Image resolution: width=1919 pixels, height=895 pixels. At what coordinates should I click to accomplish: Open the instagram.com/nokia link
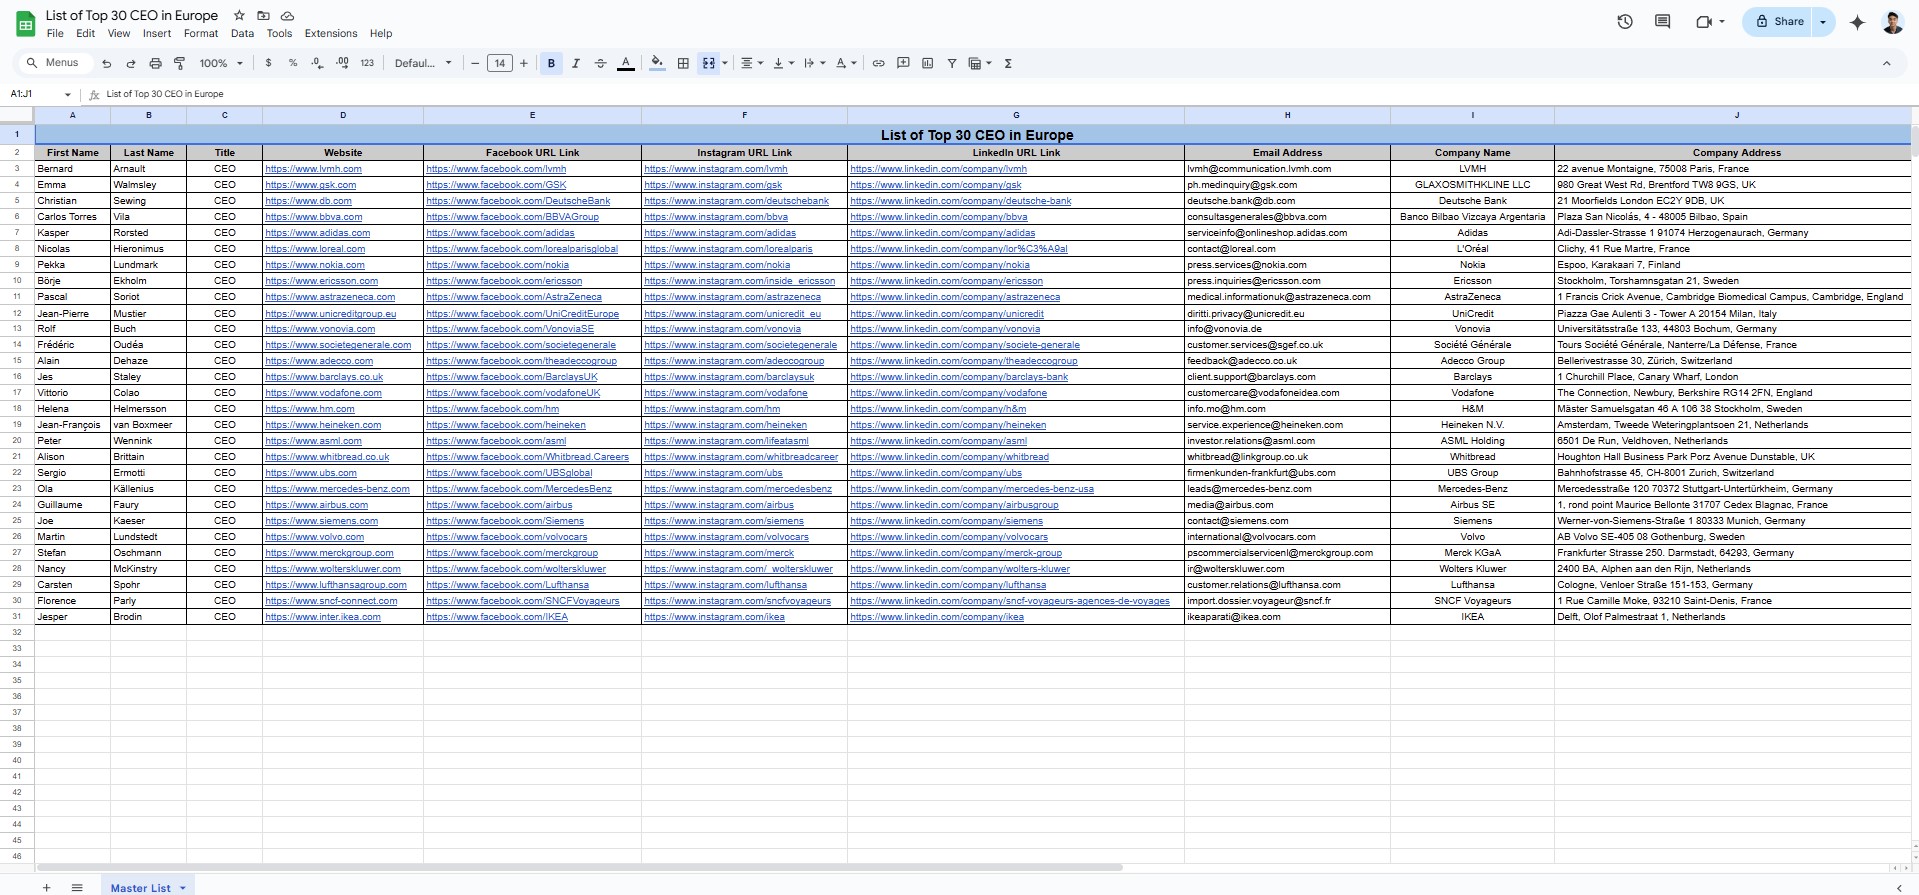tap(717, 265)
